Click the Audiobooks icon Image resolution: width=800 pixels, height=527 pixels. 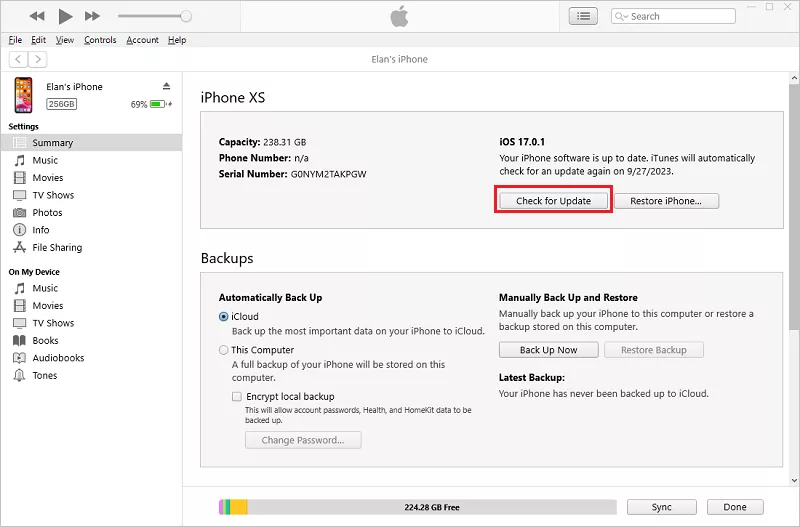coord(19,358)
